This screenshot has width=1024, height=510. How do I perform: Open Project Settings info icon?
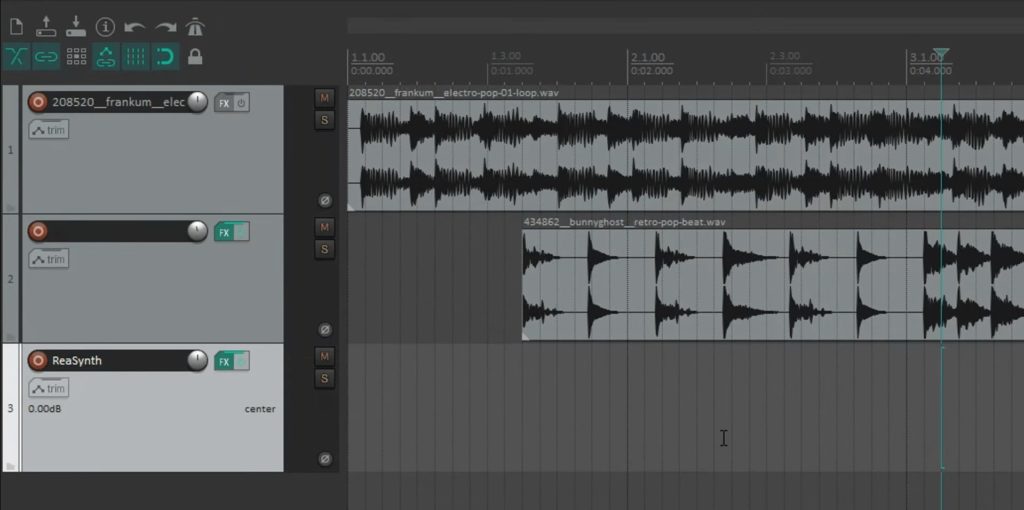point(105,27)
